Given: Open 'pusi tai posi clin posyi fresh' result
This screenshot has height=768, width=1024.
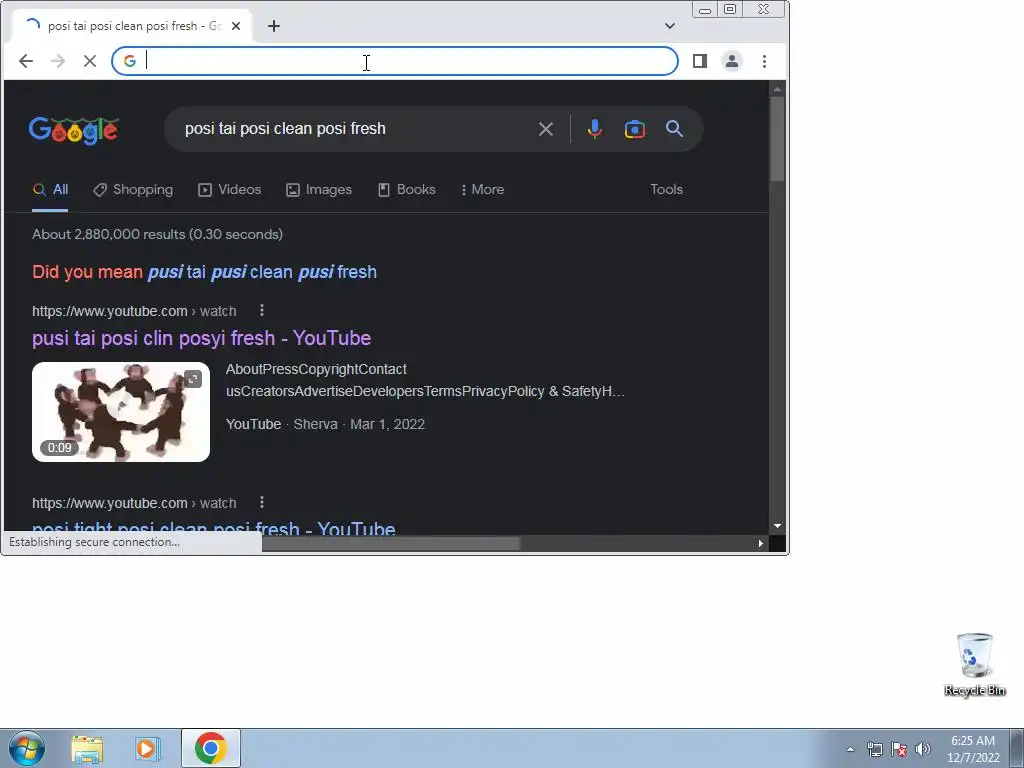Looking at the screenshot, I should 201,338.
